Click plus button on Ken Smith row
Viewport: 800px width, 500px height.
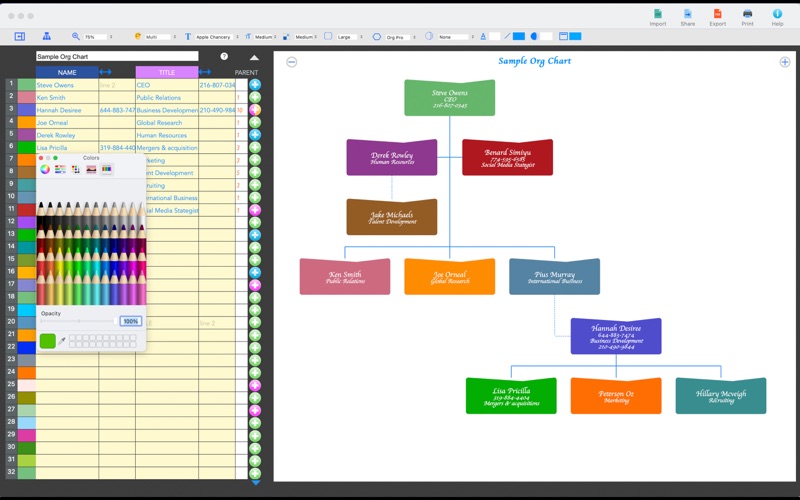click(x=255, y=97)
